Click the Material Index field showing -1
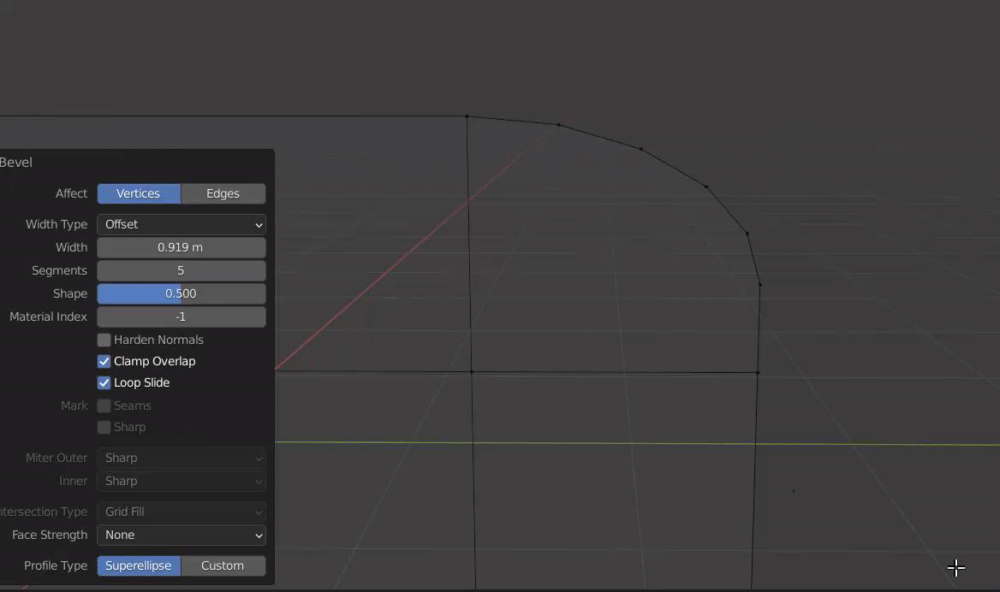The height and width of the screenshot is (592, 1000). [x=181, y=316]
